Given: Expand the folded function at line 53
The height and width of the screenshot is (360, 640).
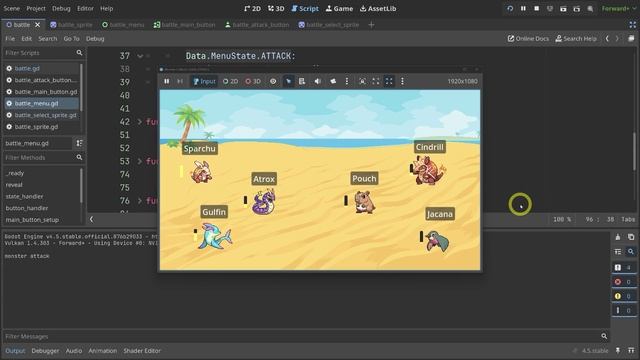Looking at the screenshot, I should click(140, 161).
